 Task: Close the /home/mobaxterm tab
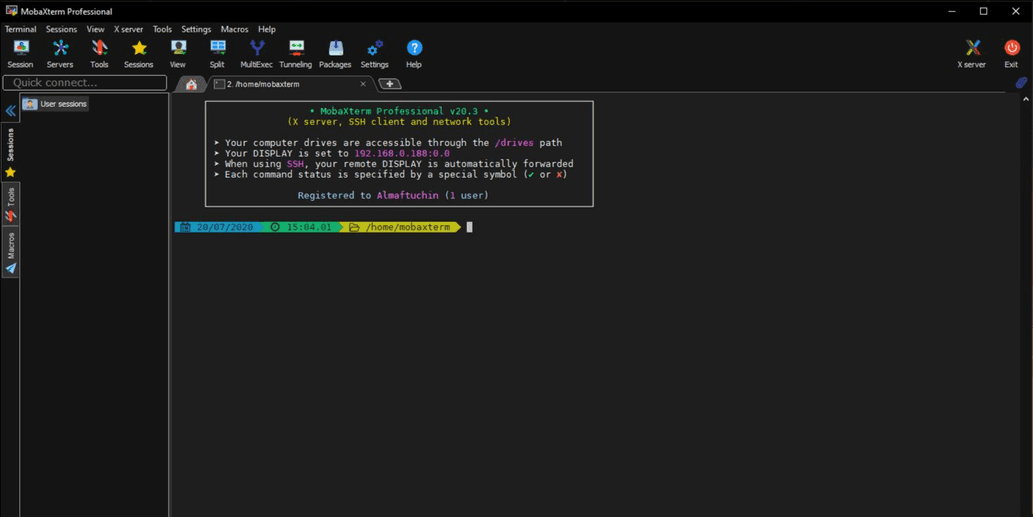[x=363, y=84]
